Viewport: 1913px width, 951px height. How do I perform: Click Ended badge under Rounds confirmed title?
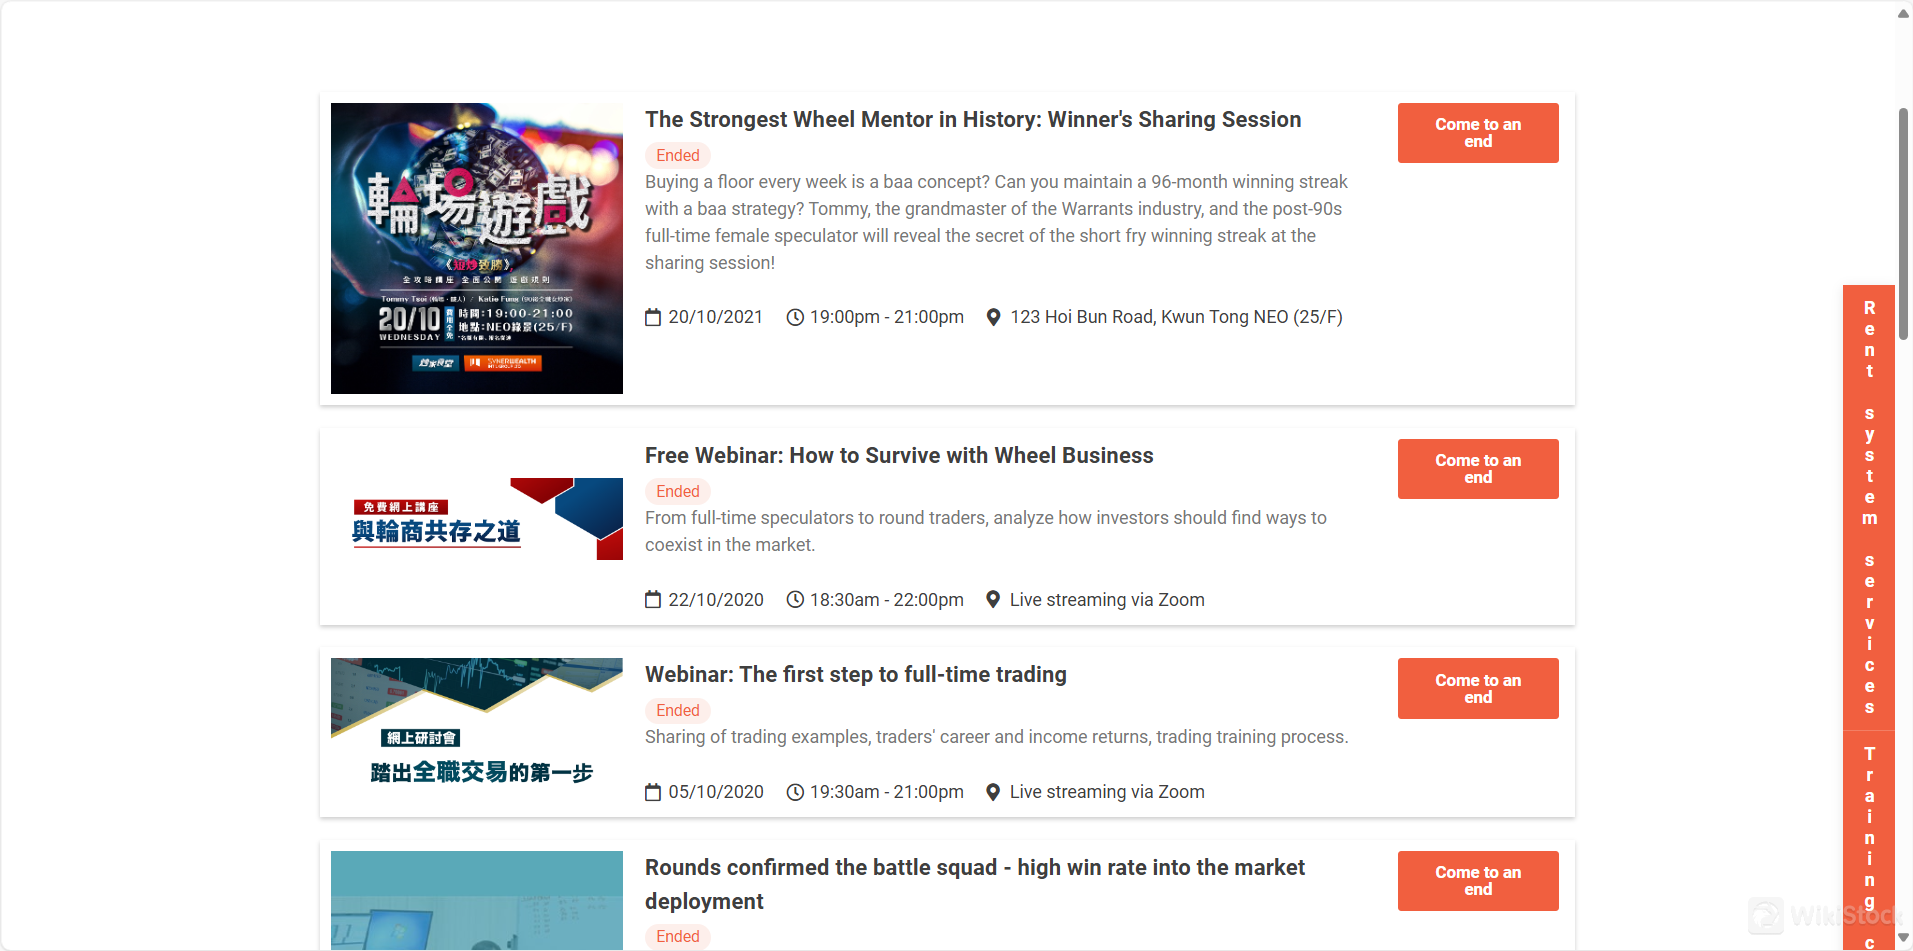click(x=678, y=937)
